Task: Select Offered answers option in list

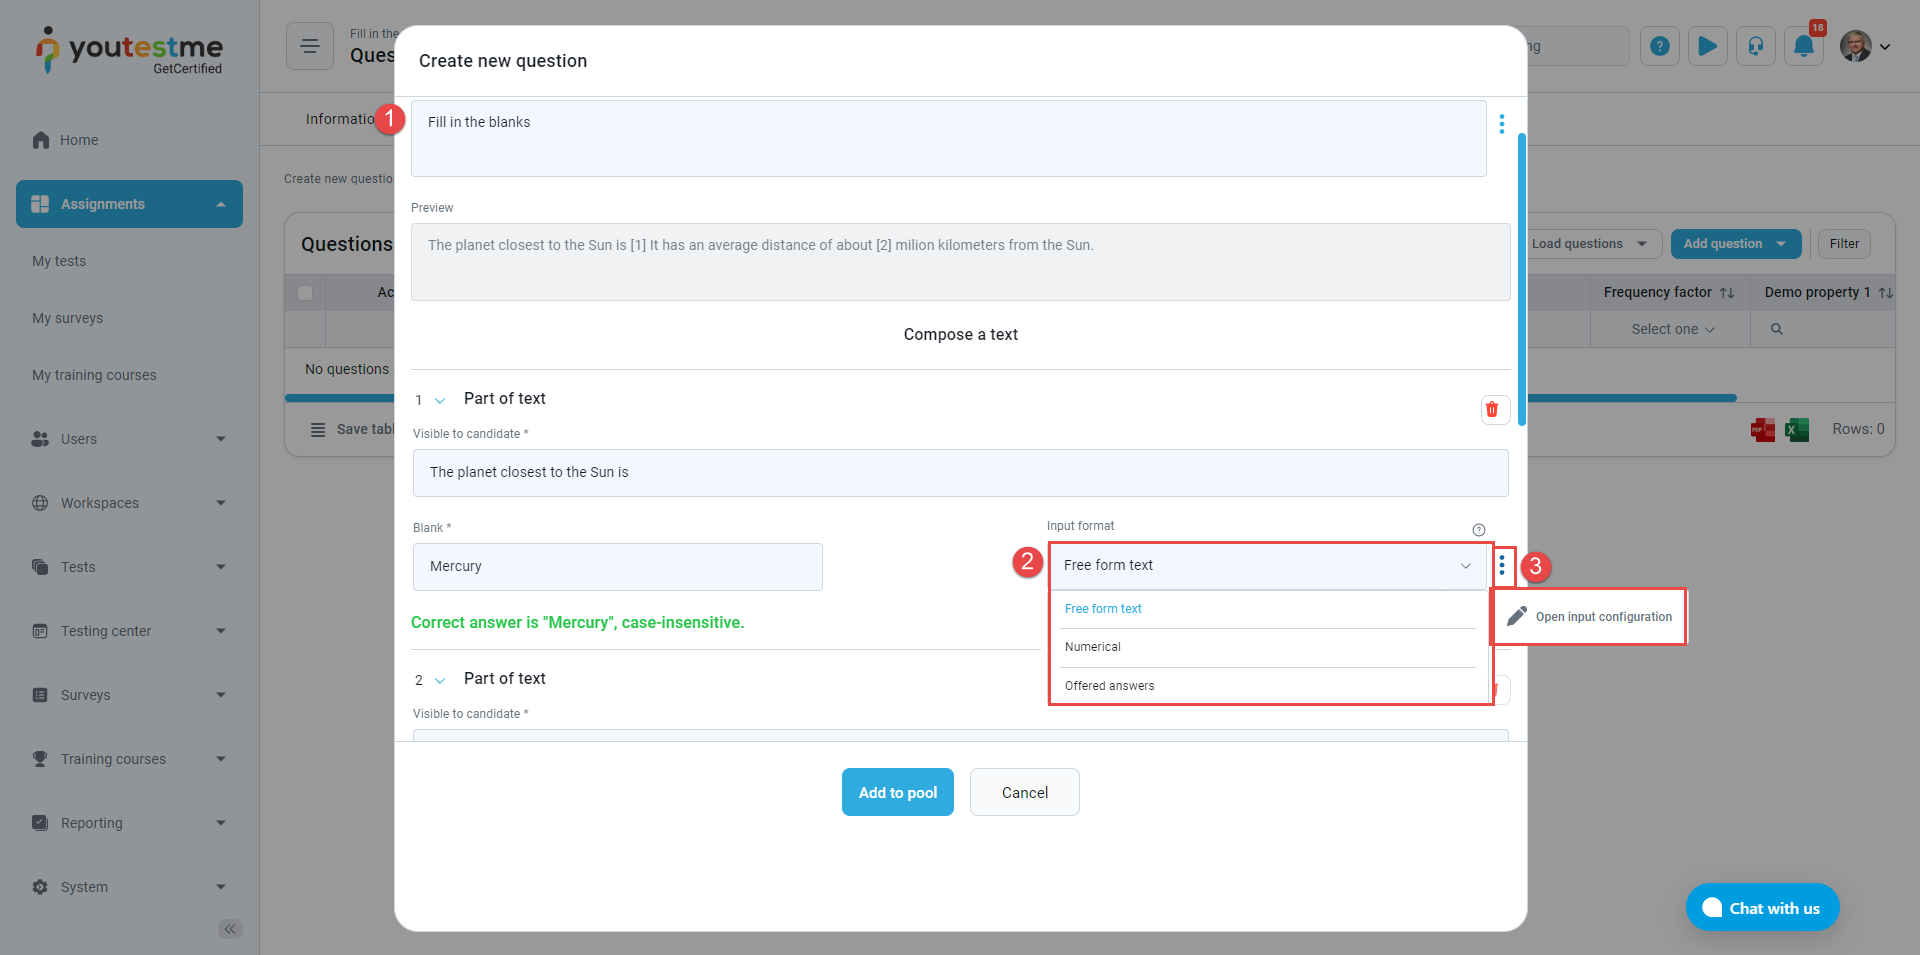Action: (1109, 686)
